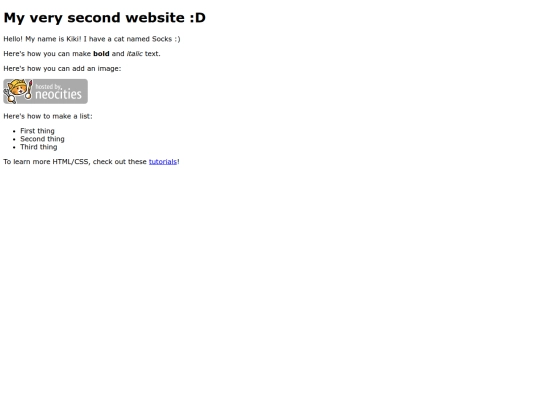Viewport: 540px width, 405px height.
Task: Click the 'Here's how to make a list:' text
Action: [x=48, y=116]
